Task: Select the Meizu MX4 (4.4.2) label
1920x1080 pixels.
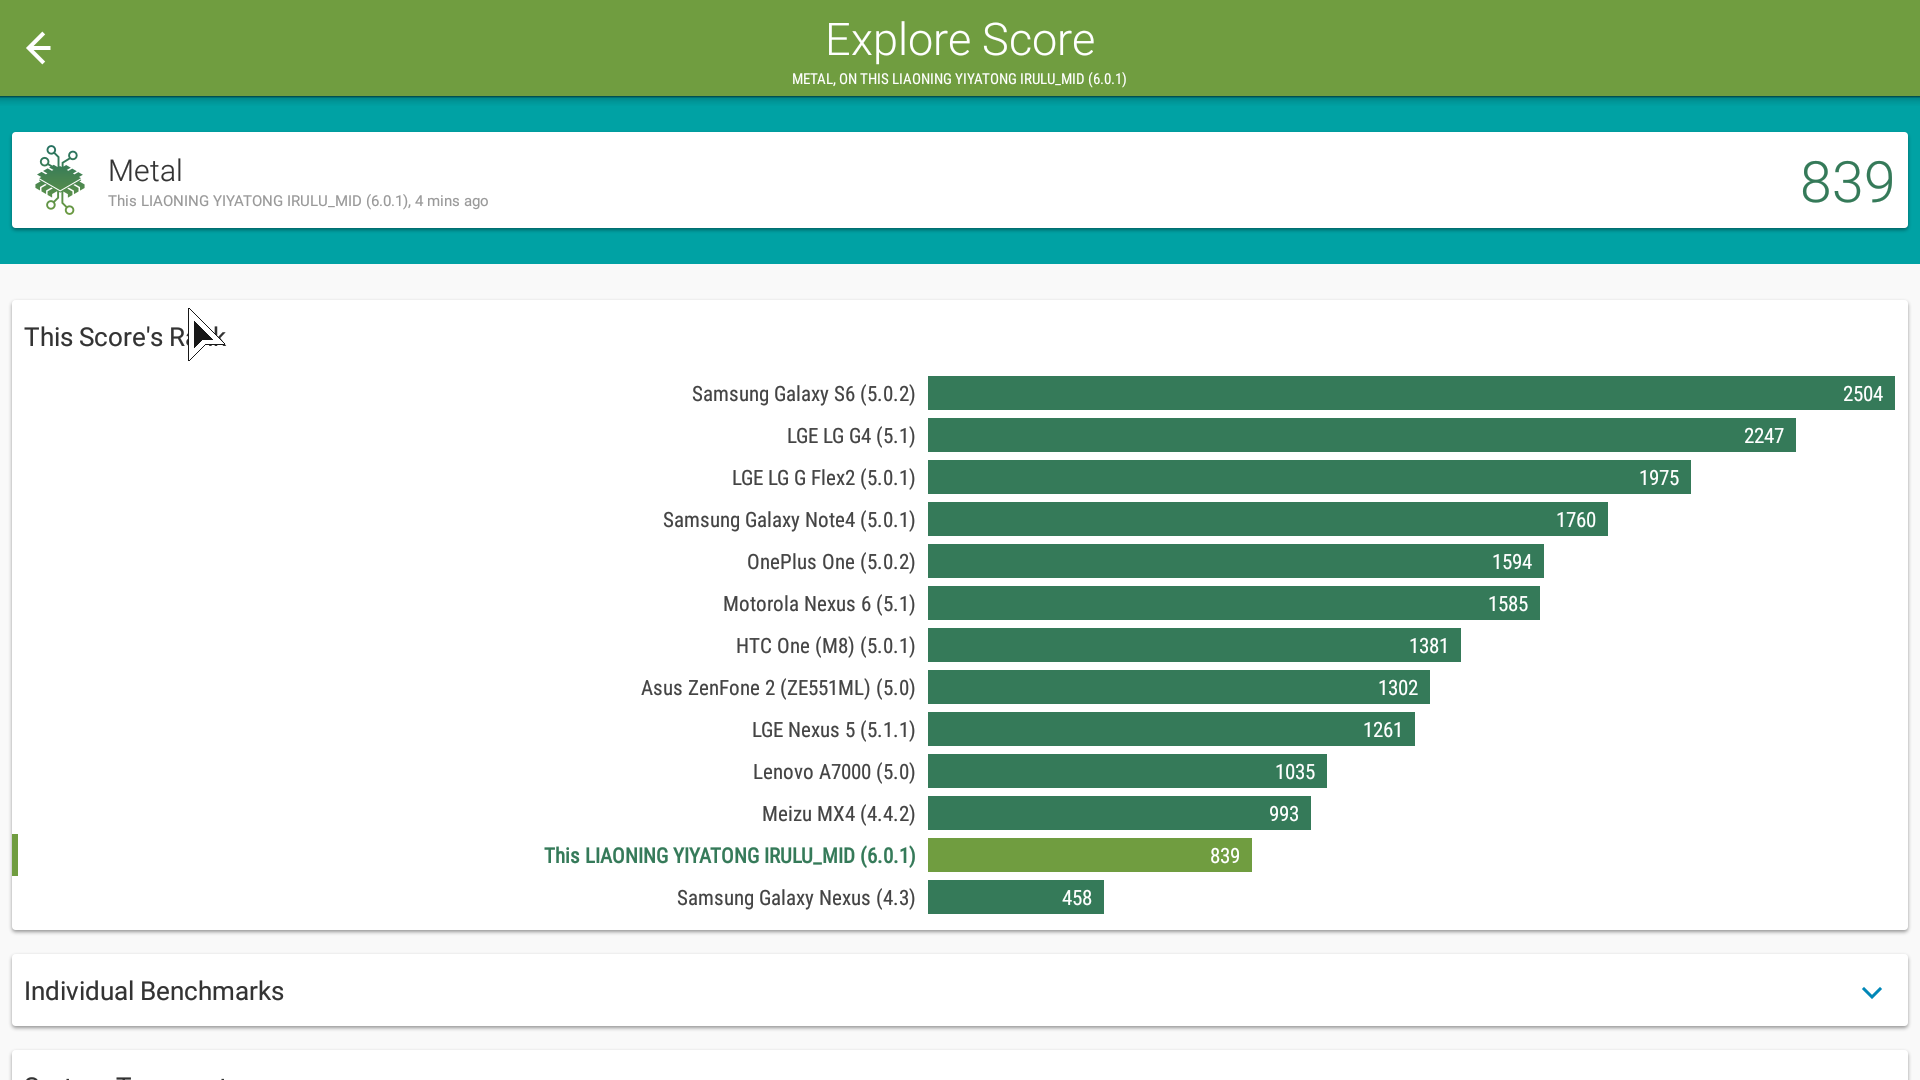Action: 839,814
